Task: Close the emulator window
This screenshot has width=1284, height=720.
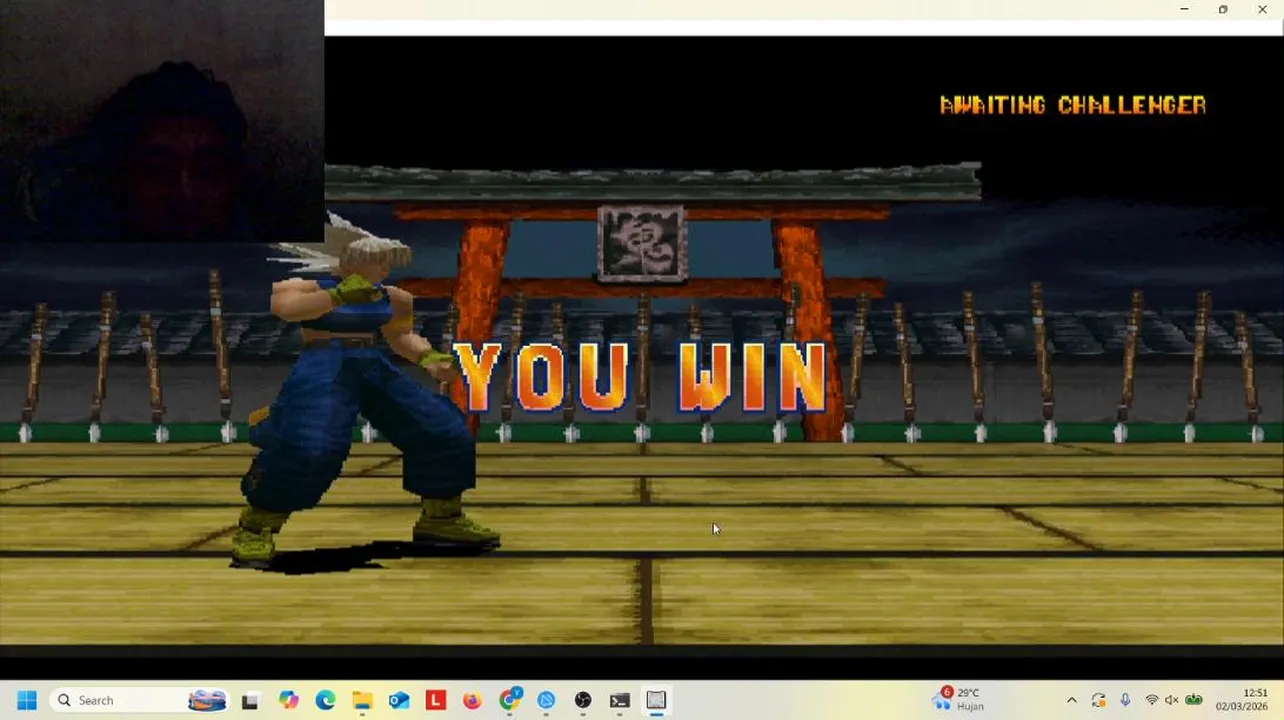Action: [1262, 9]
